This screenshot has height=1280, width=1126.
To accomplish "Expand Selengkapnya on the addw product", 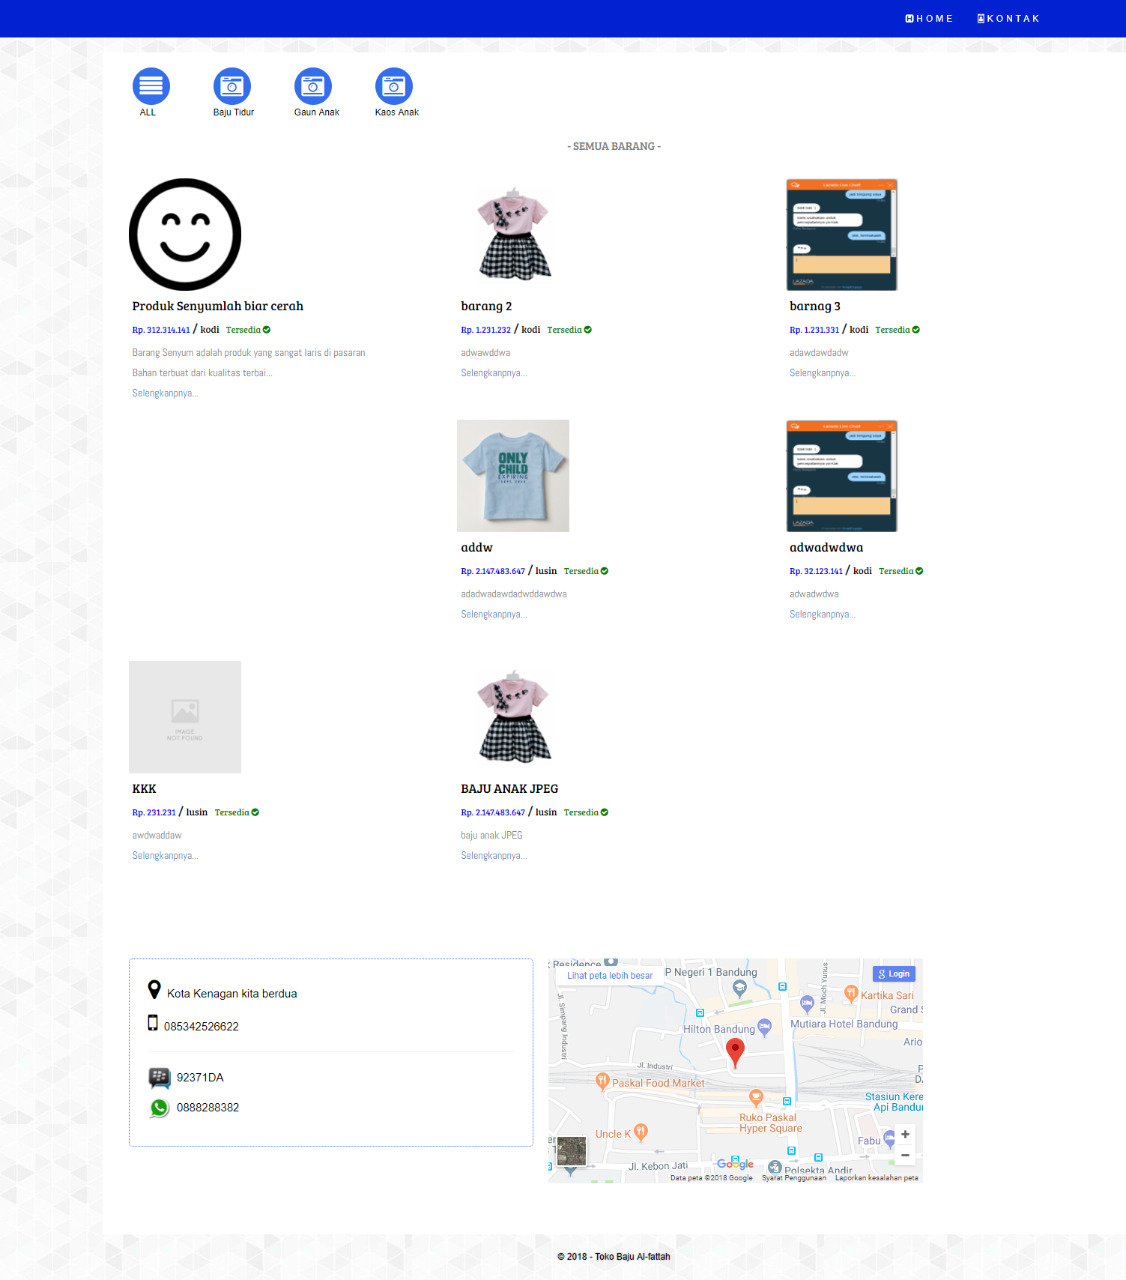I will [x=493, y=614].
